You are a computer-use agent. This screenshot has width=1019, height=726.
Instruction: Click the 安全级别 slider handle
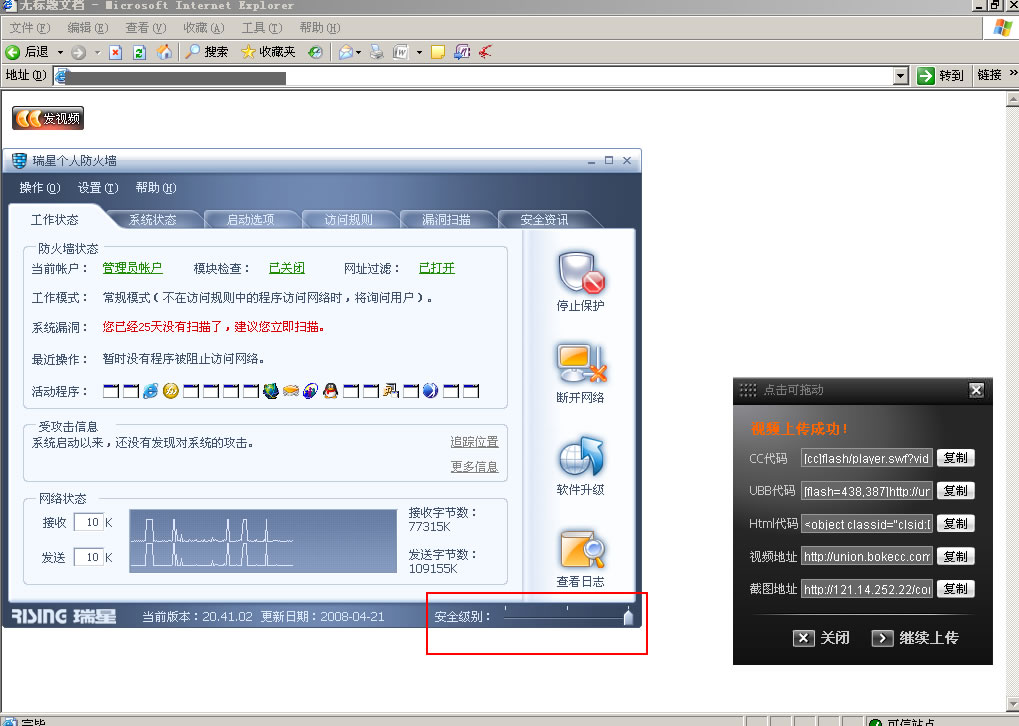[x=628, y=616]
